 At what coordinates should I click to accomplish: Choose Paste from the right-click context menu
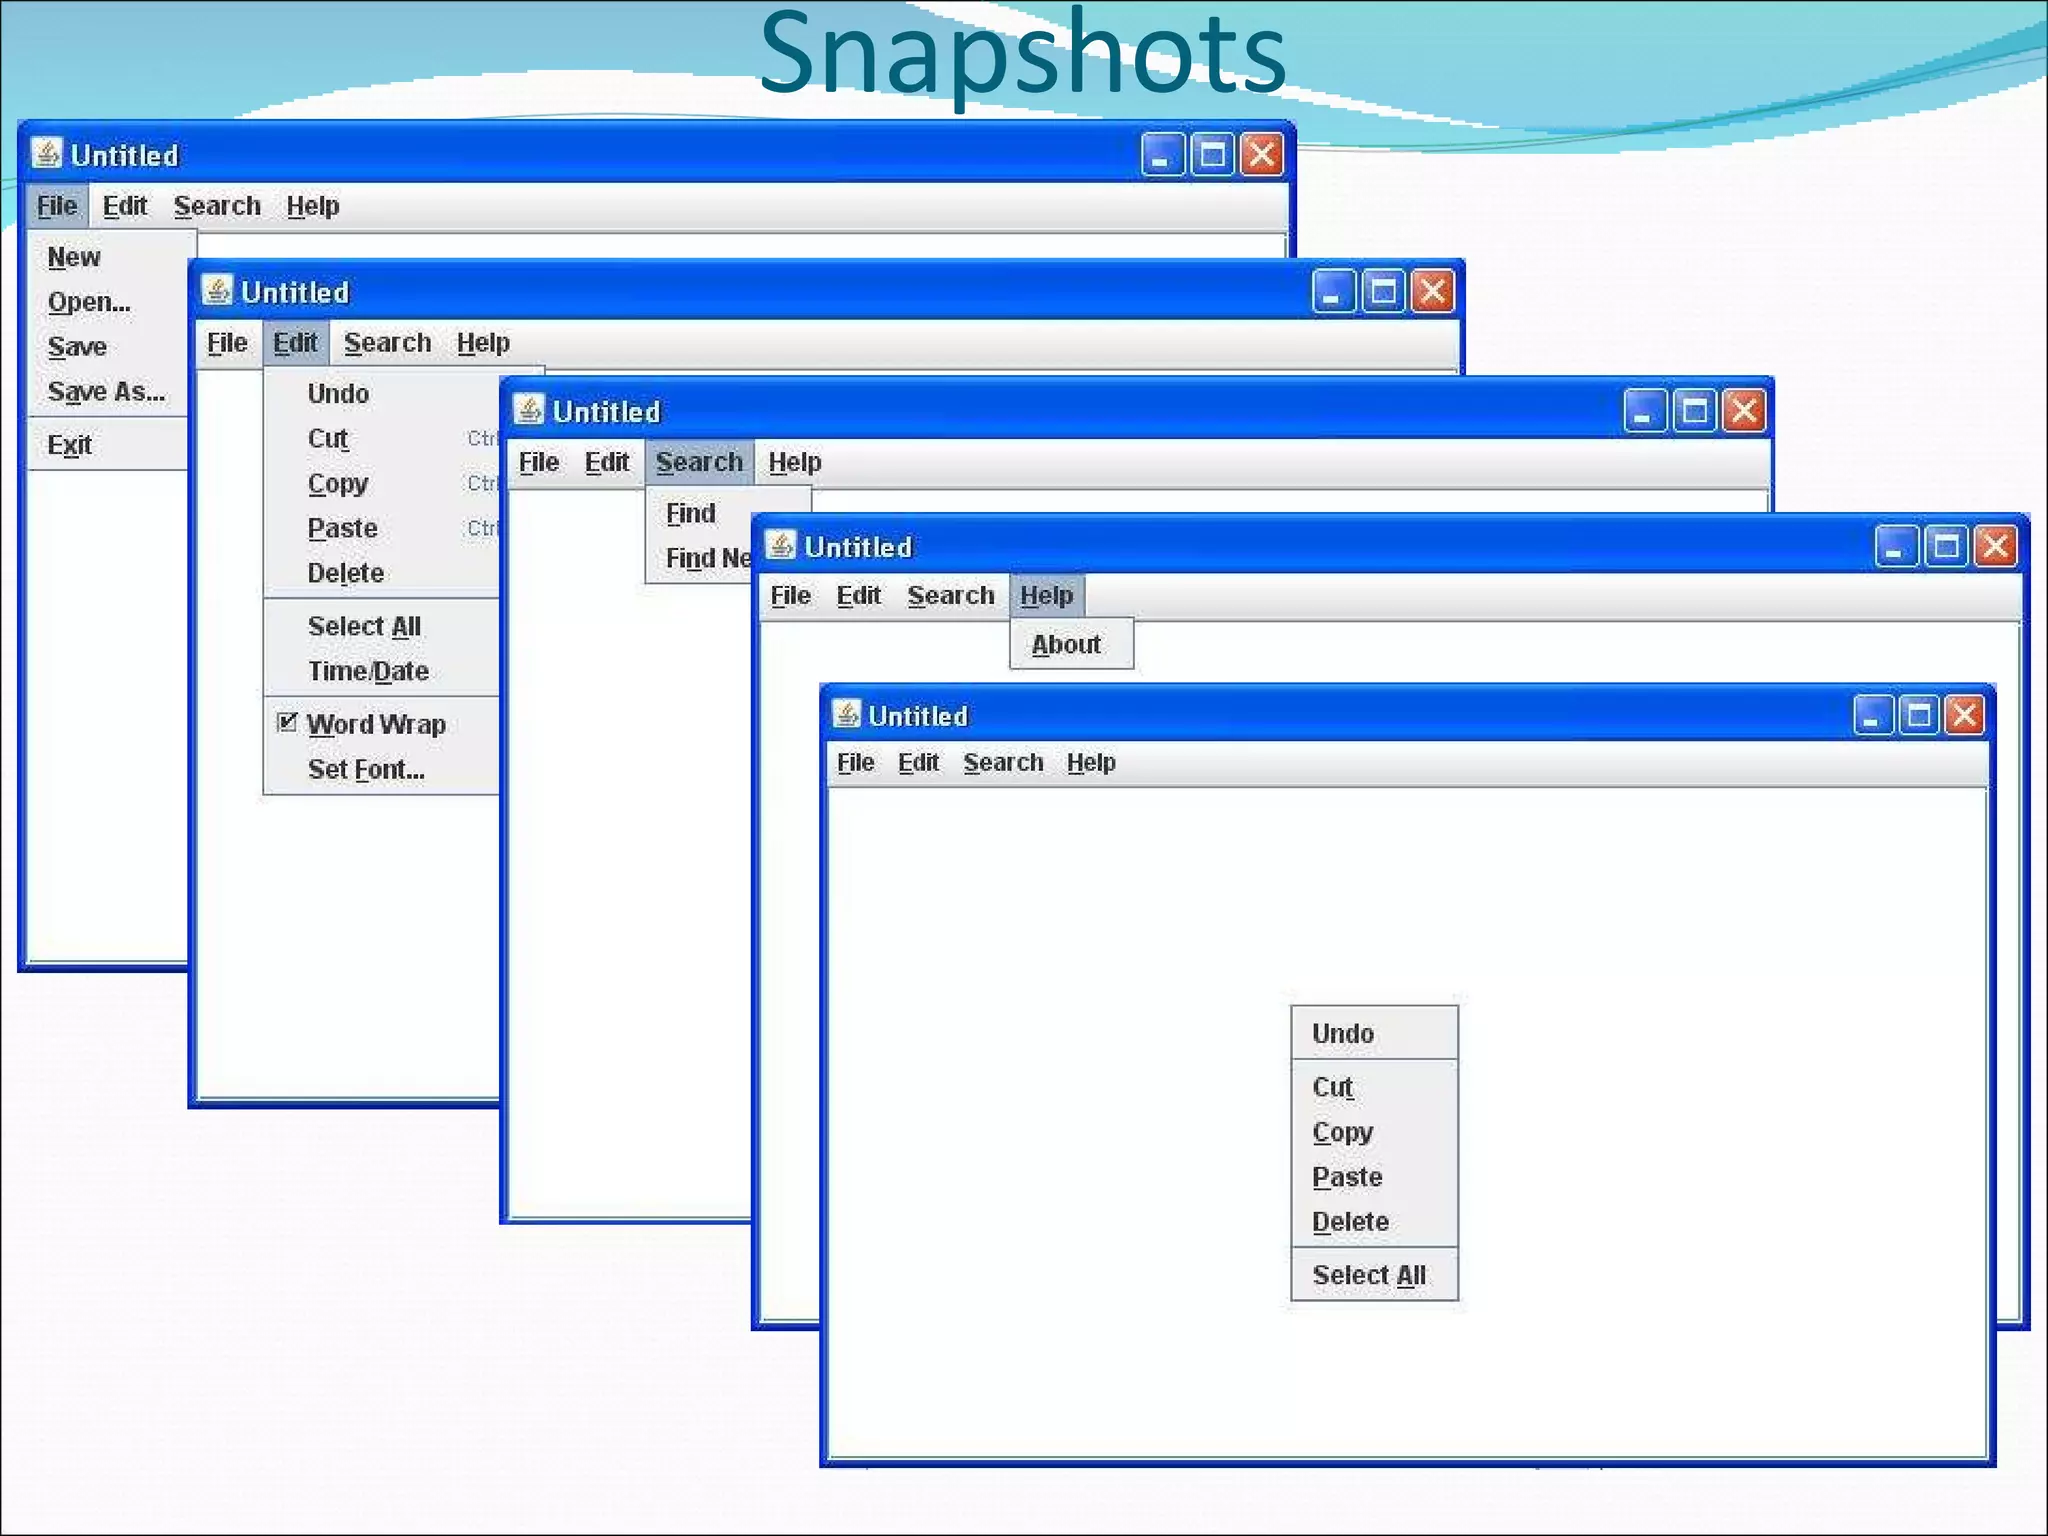(x=1374, y=1177)
